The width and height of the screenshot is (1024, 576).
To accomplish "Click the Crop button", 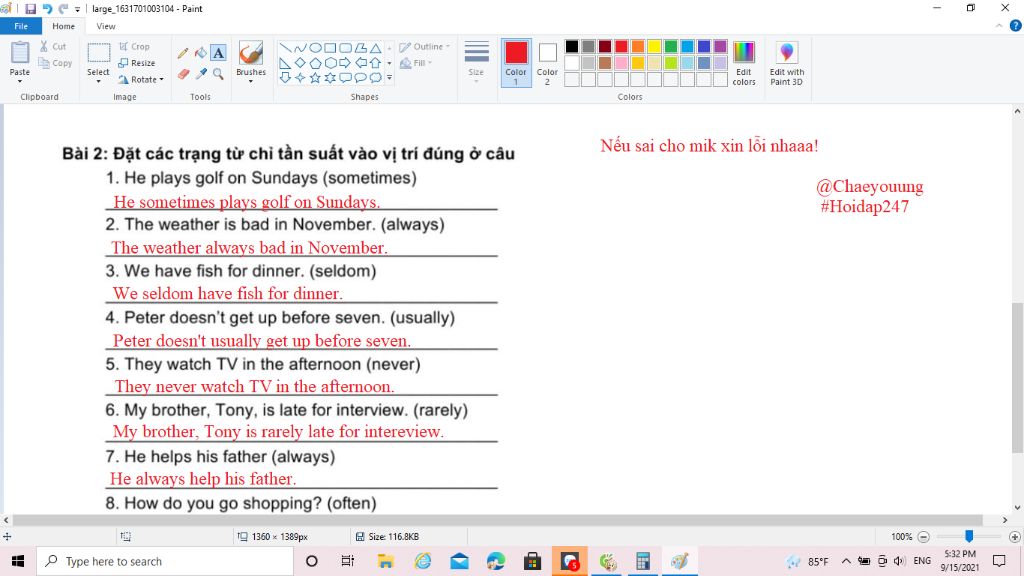I will (x=134, y=46).
